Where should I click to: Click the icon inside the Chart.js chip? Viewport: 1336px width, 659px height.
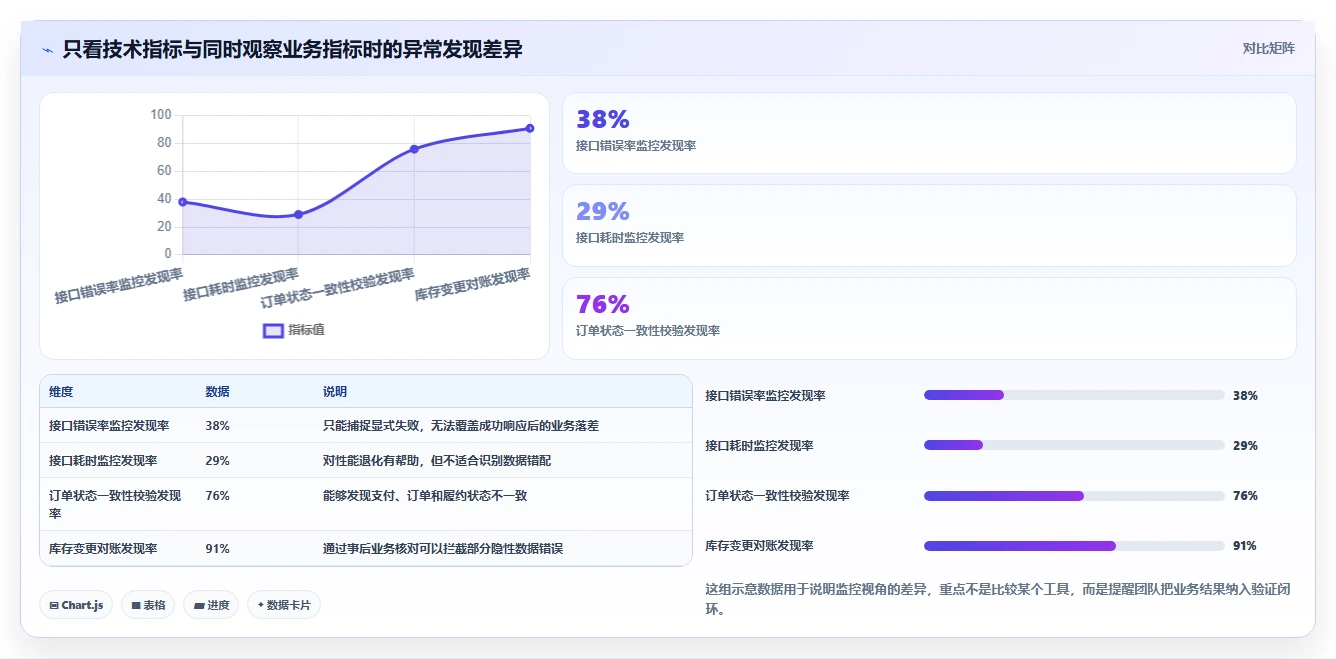click(x=53, y=606)
